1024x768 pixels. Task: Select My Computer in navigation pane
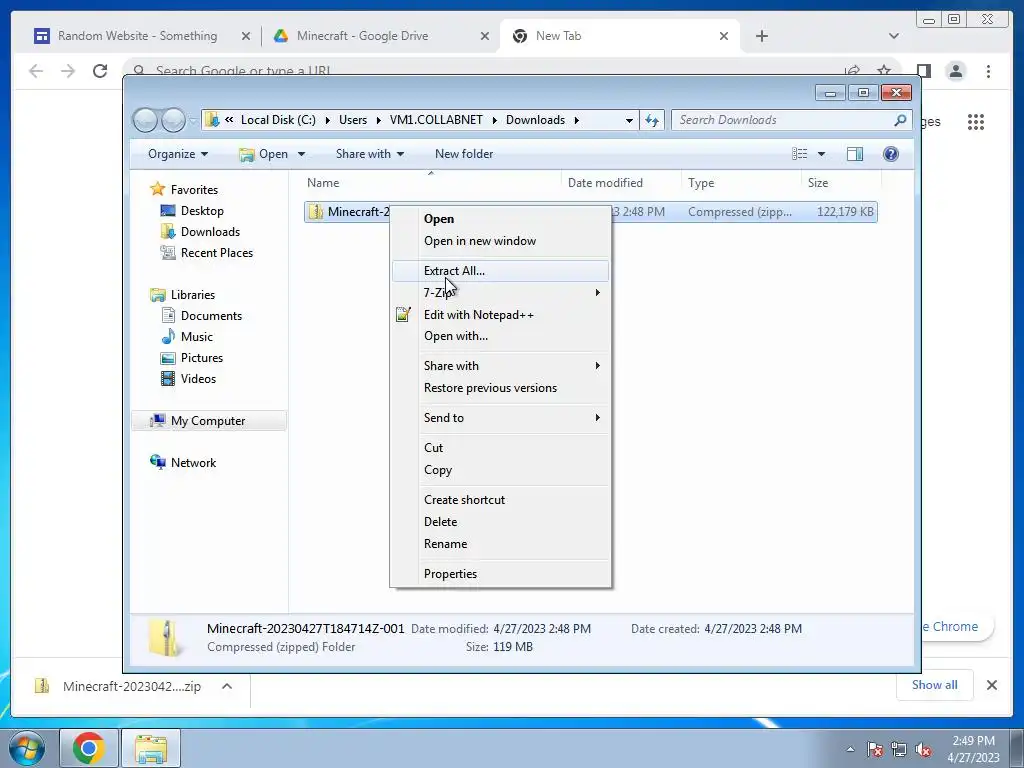pos(208,421)
